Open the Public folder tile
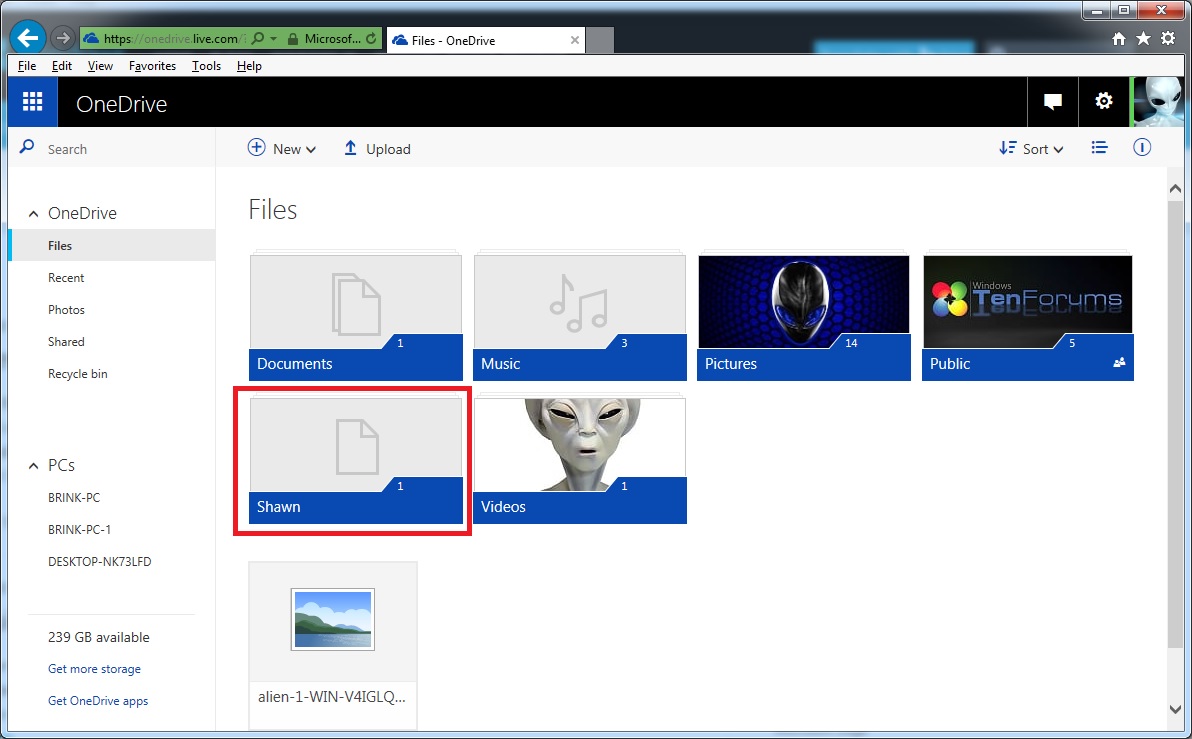This screenshot has height=739, width=1192. pos(1028,316)
